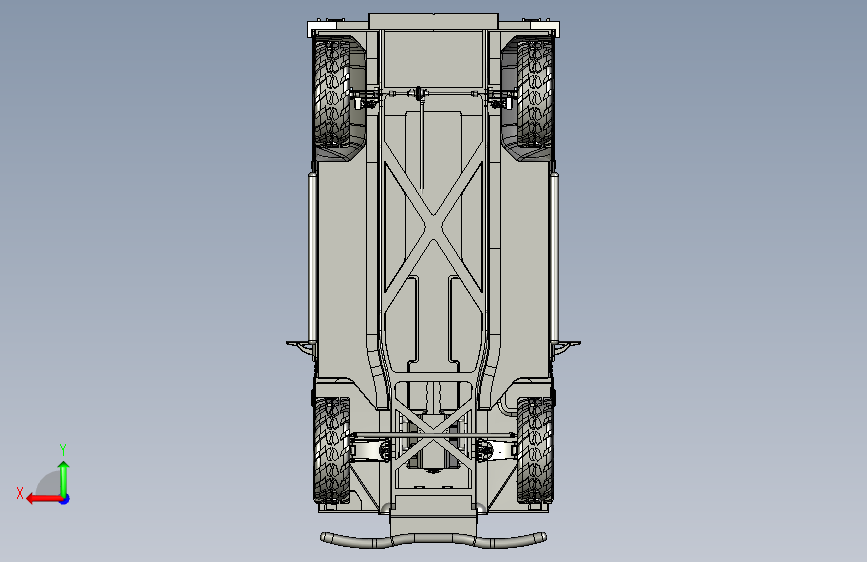
Task: Select the lower-right wheel of the vehicle model
Action: (x=535, y=450)
